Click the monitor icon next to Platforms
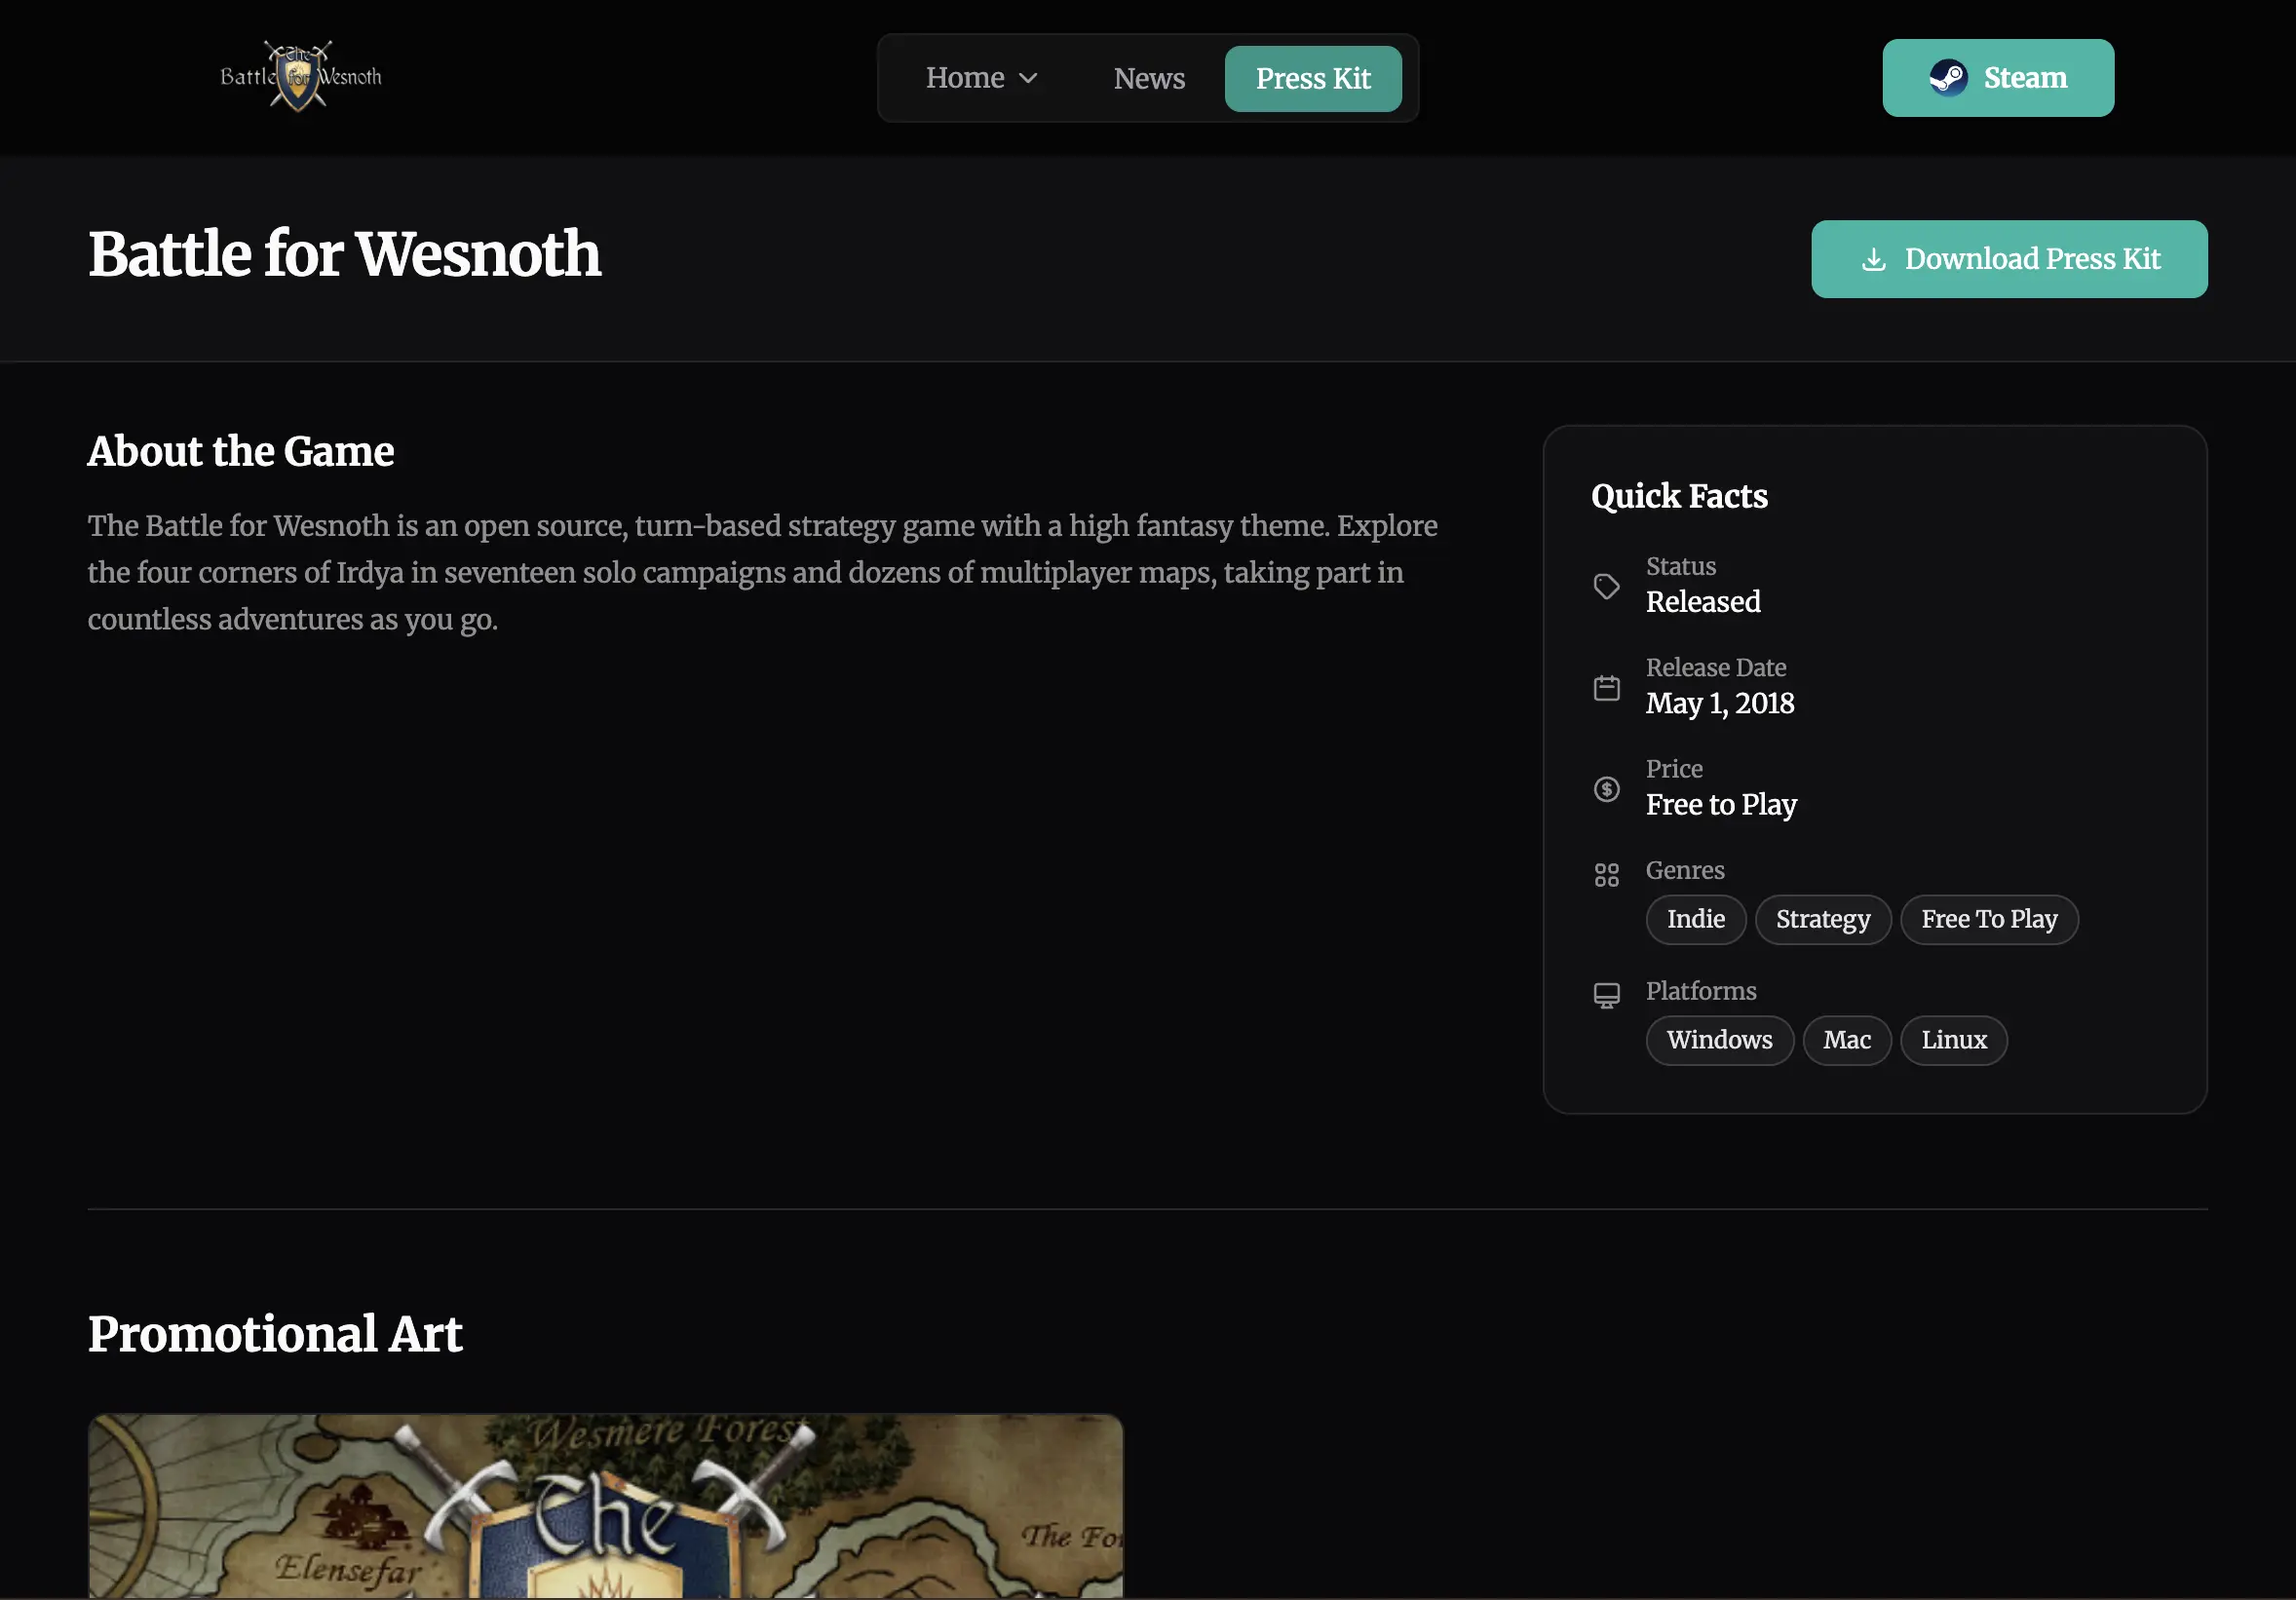 tap(1607, 994)
